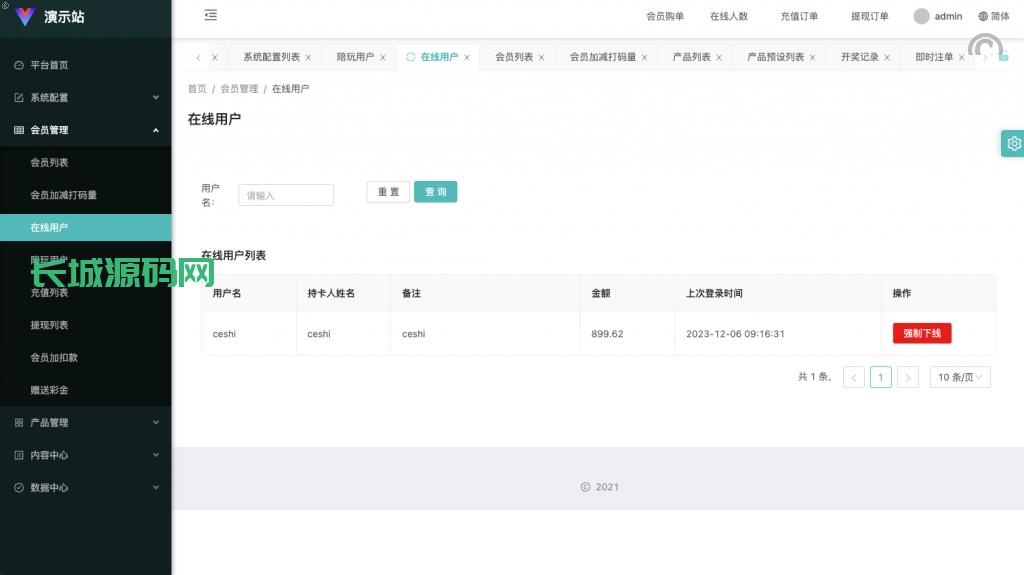Collapse the 会员管理 sidebar menu
This screenshot has width=1024, height=575.
tap(85, 130)
